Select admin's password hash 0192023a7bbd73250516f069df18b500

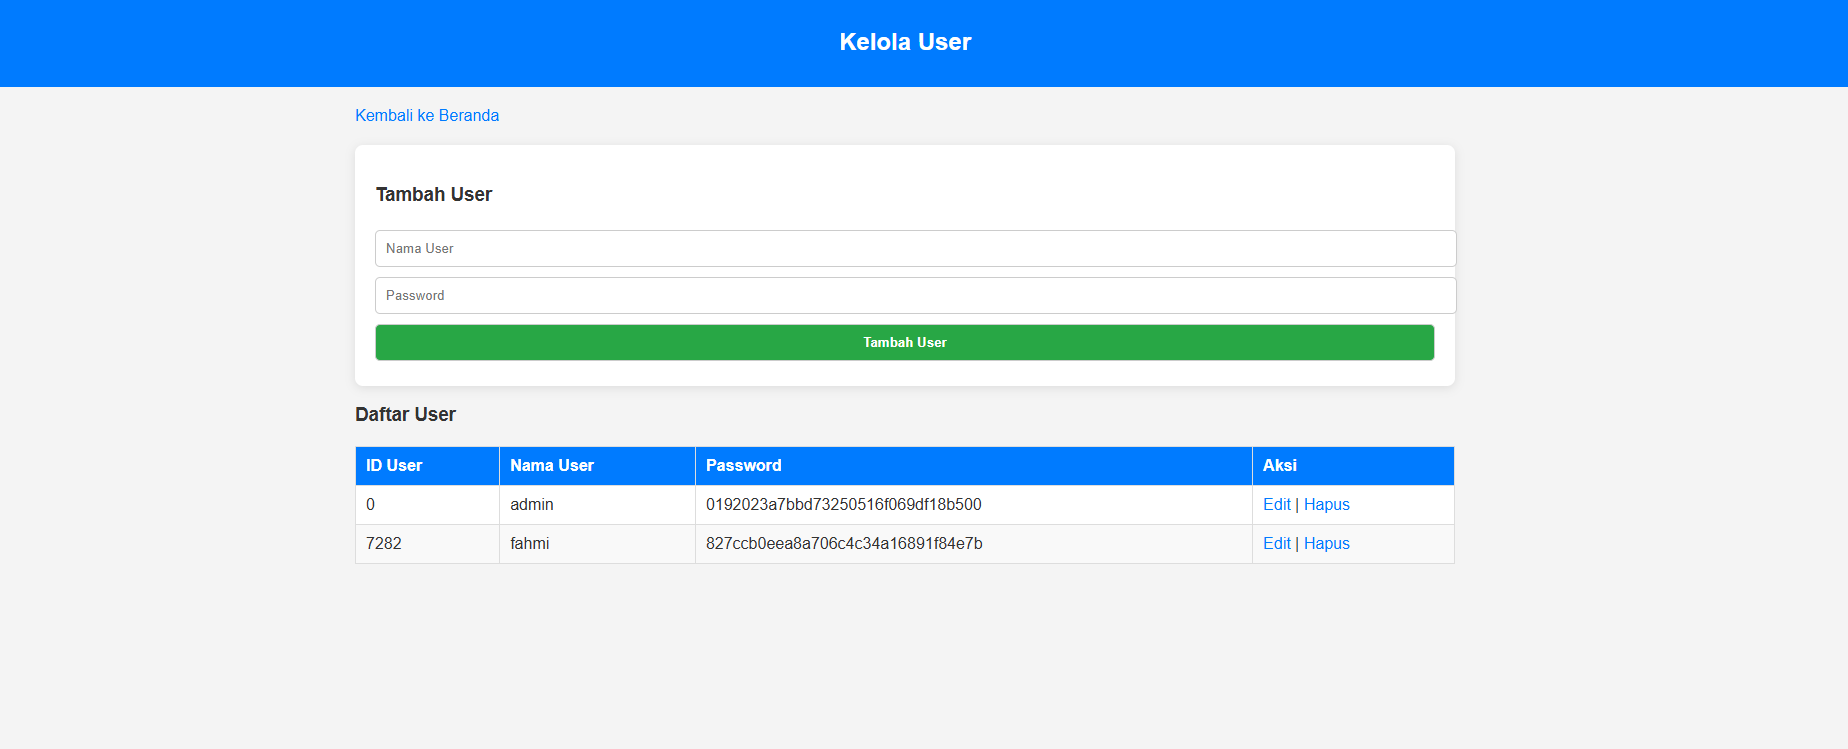click(x=844, y=505)
